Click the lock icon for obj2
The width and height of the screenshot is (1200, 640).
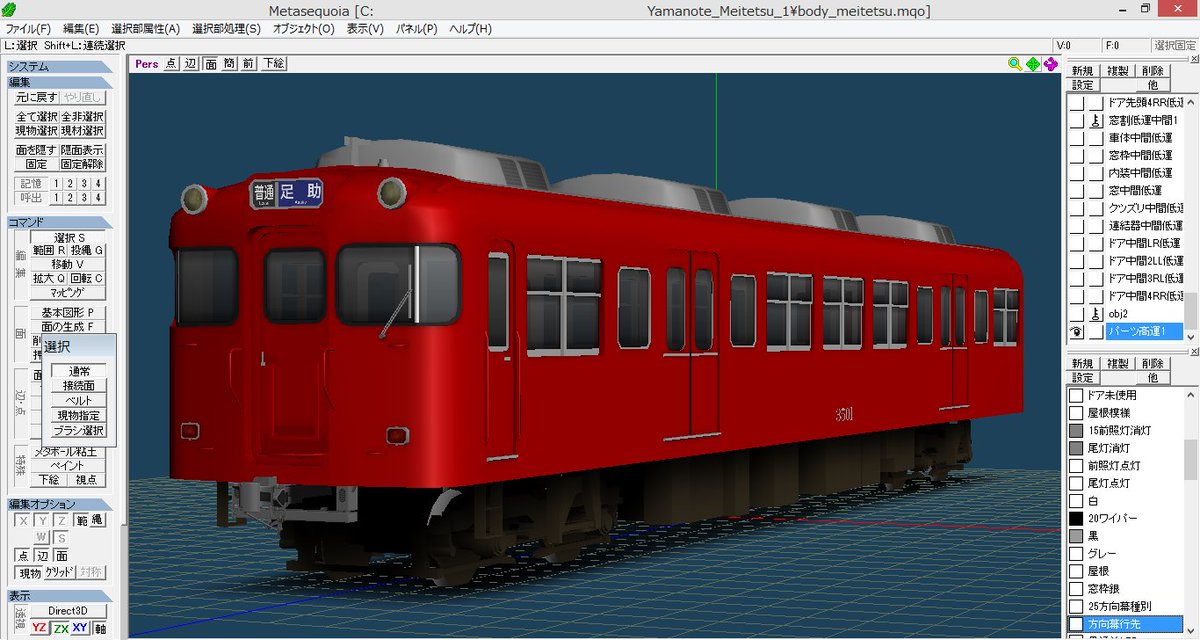click(x=1096, y=314)
